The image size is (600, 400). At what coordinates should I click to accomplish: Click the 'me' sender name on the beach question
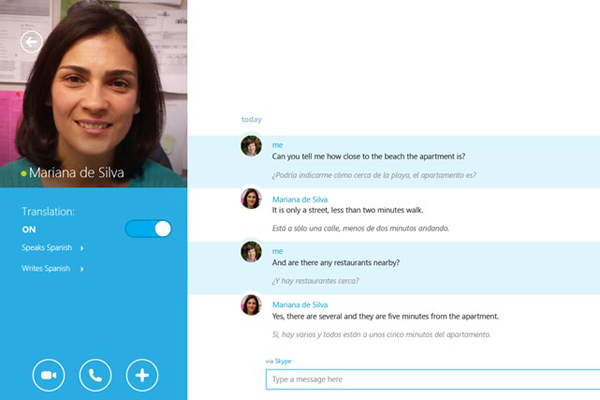point(277,145)
